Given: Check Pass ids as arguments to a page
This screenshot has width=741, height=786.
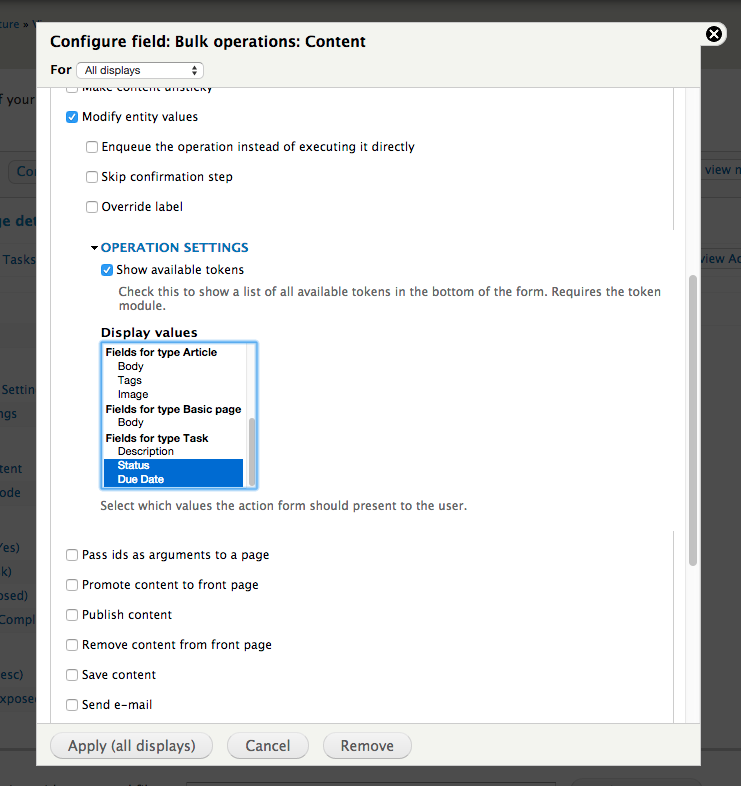Looking at the screenshot, I should (x=72, y=555).
